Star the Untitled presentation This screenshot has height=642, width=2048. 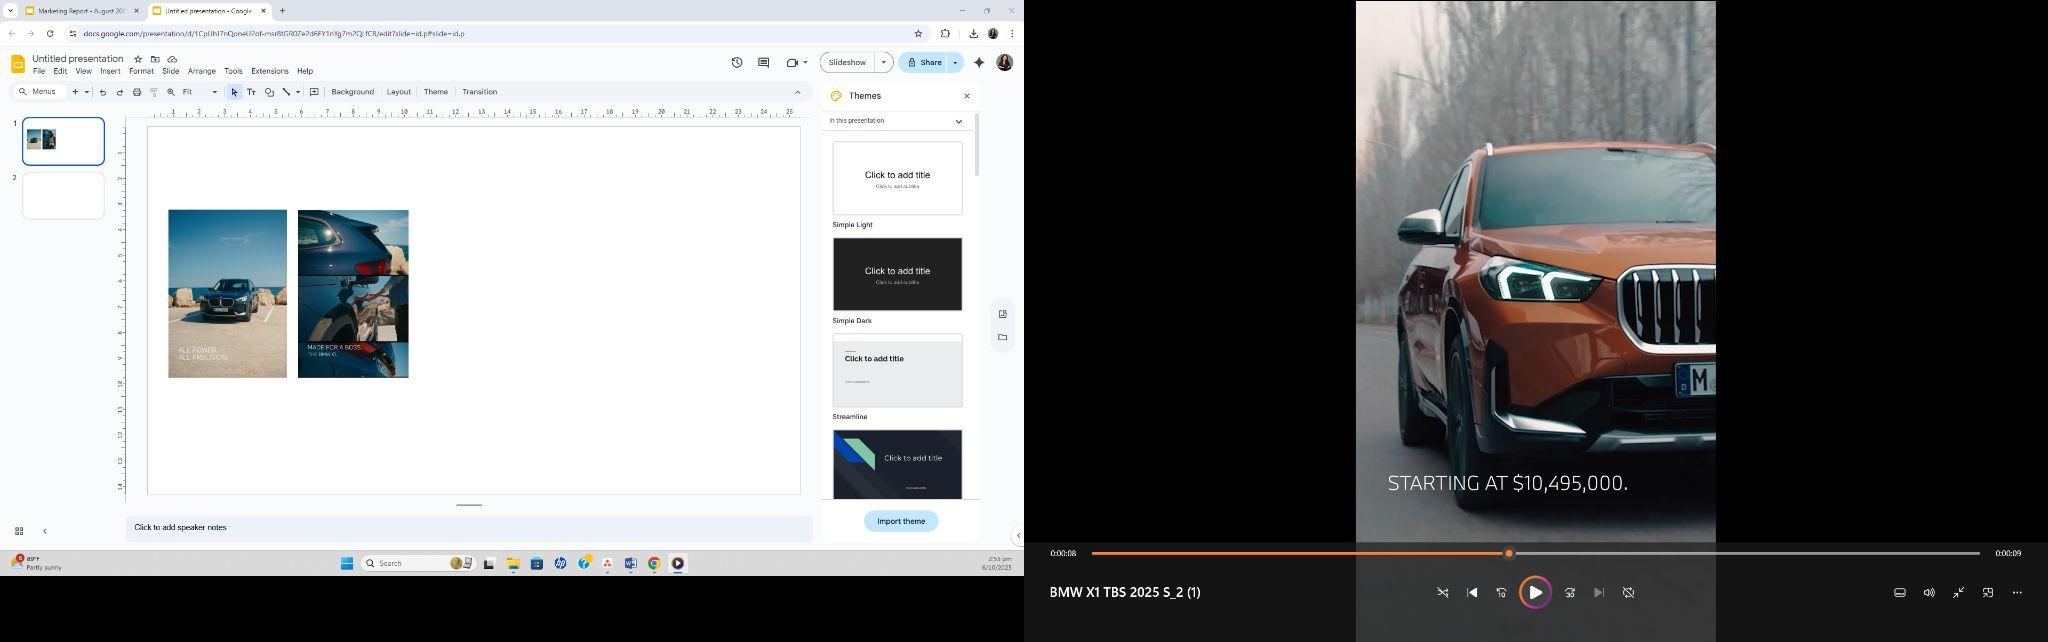(x=138, y=59)
